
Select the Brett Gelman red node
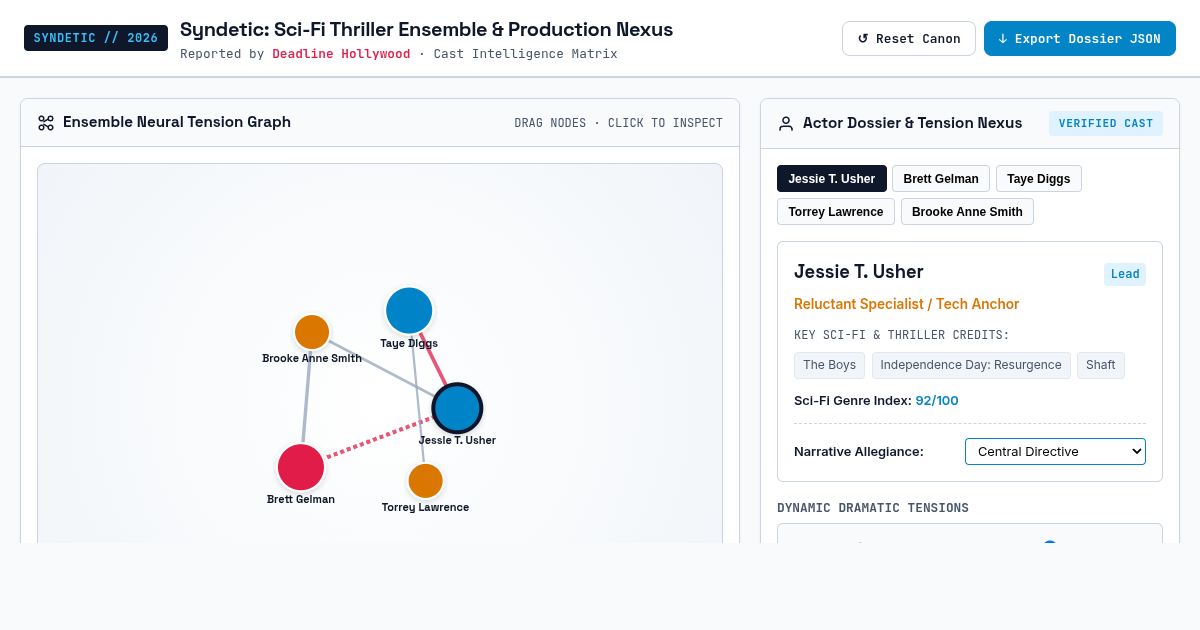301,467
